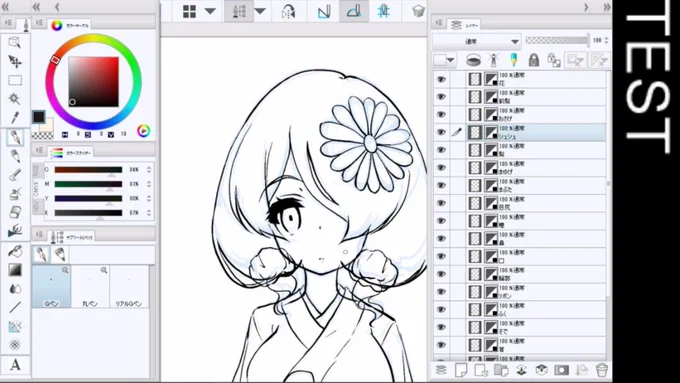Click the flip horizontal icon in top toolbar
Image resolution: width=680 pixels, height=383 pixels.
[x=288, y=11]
